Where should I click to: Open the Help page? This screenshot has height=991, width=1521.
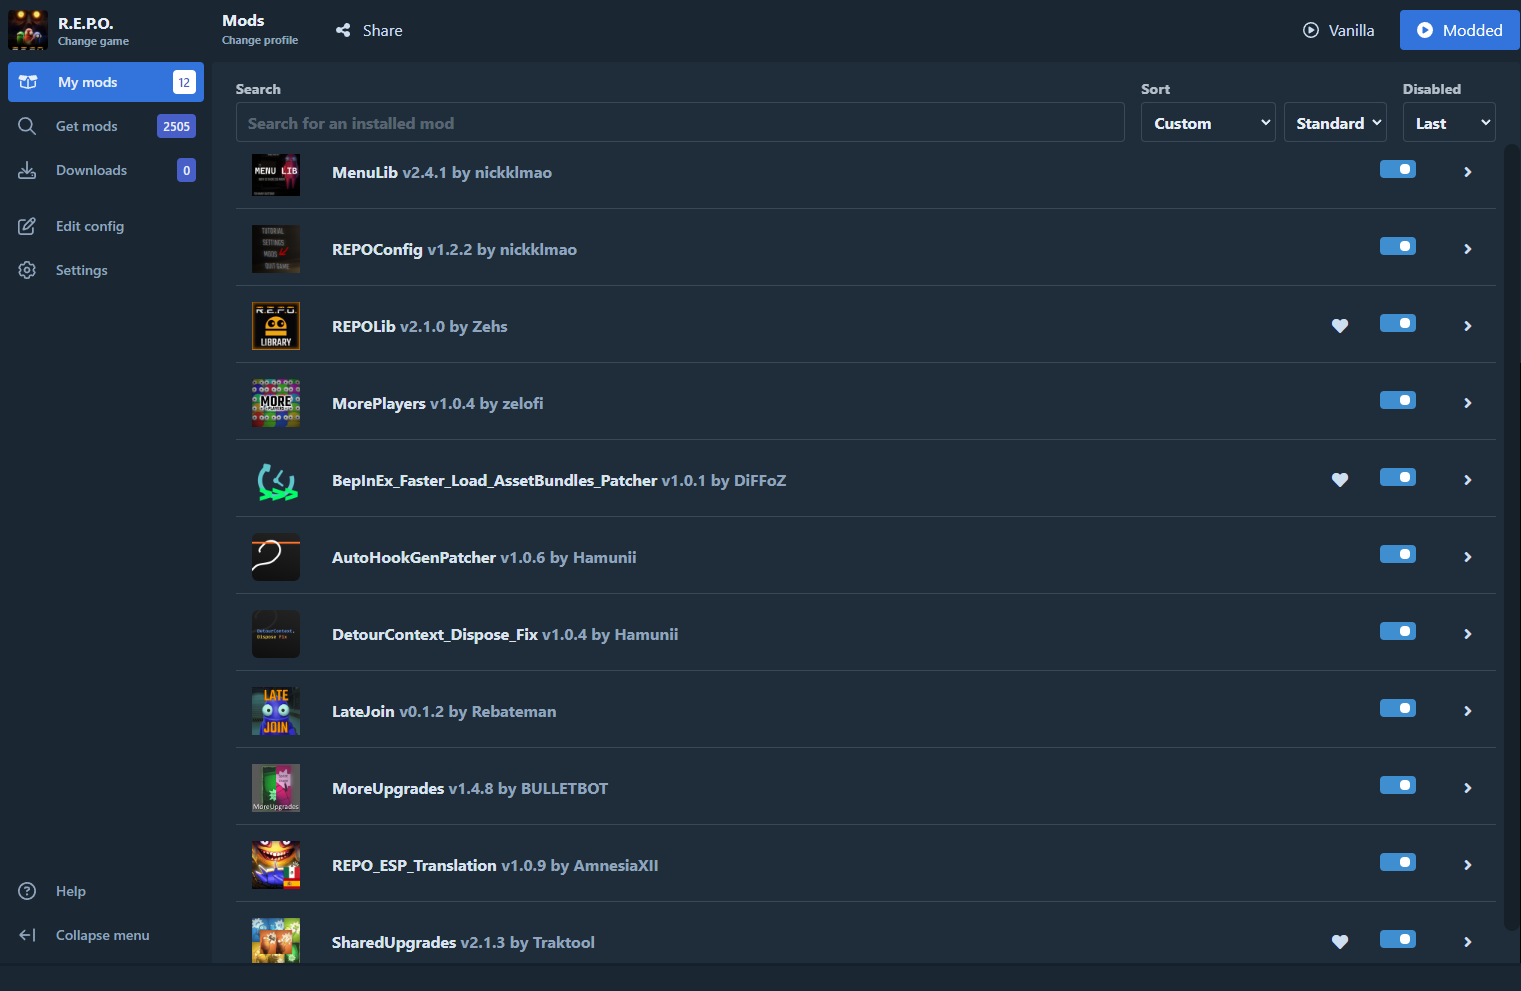(106, 891)
